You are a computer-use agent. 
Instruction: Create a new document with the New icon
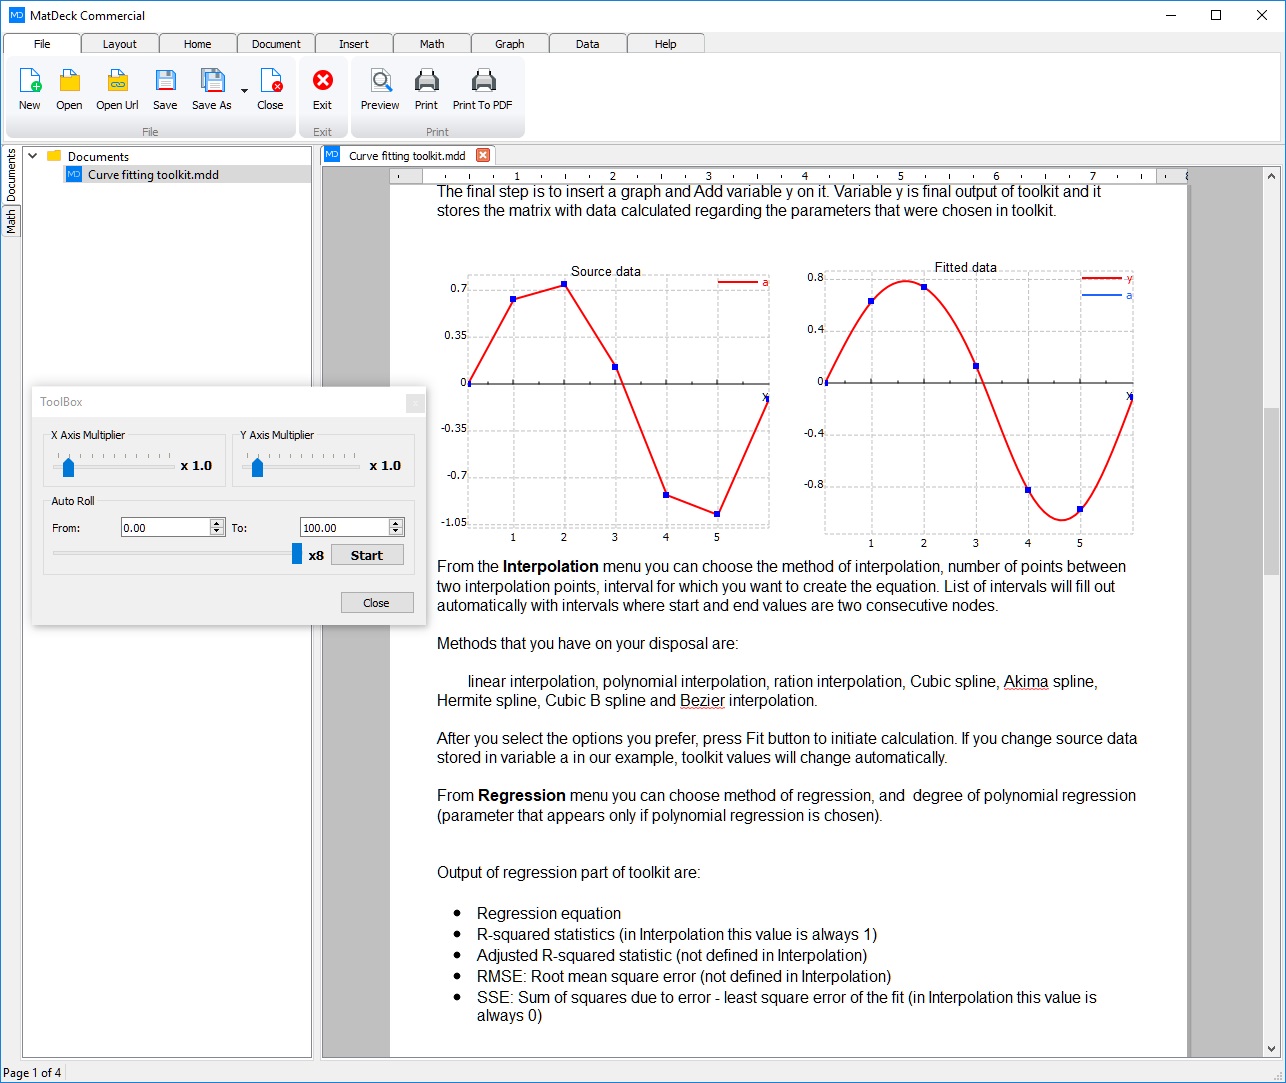click(29, 89)
